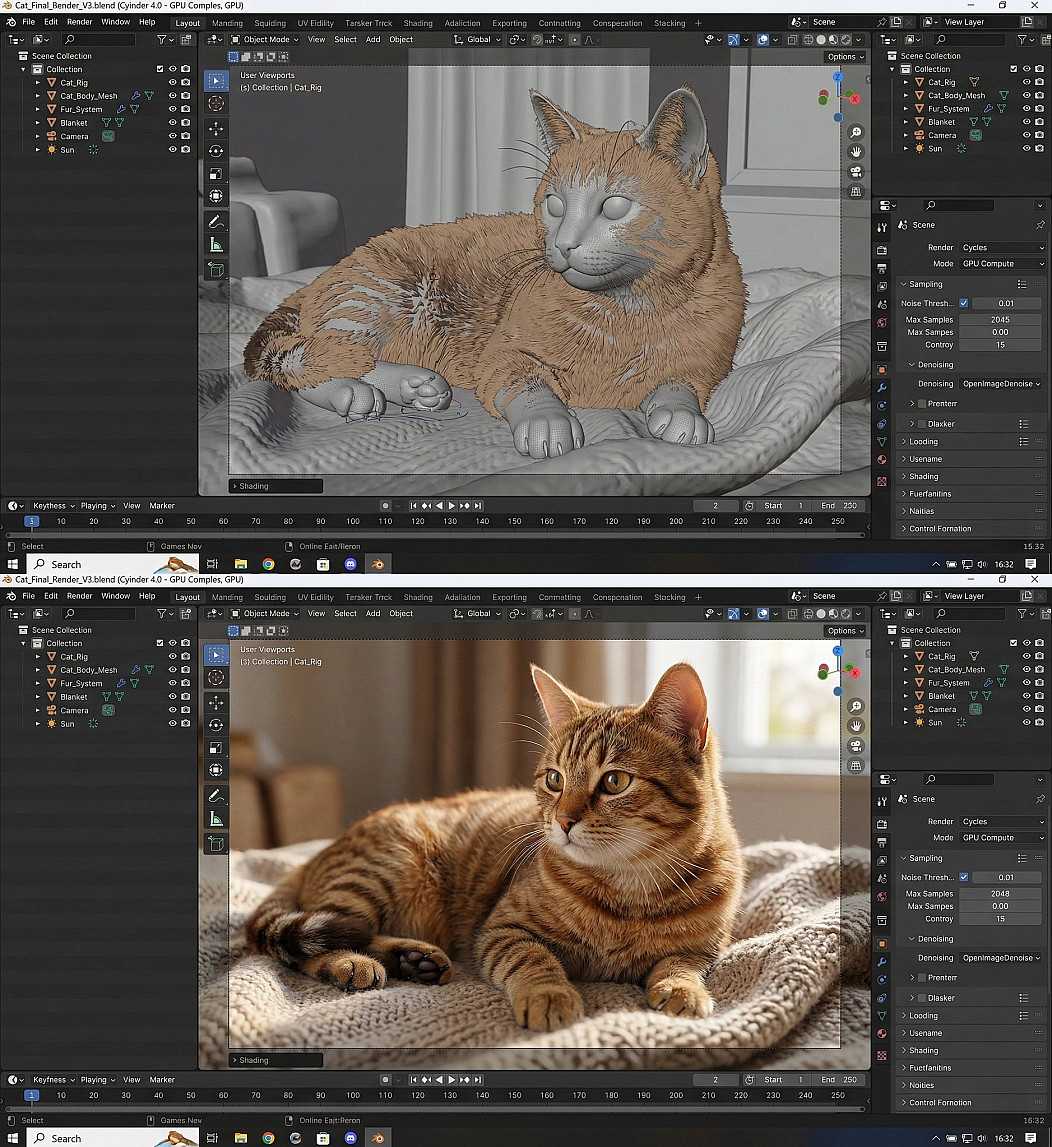This screenshot has height=1147, width=1052.
Task: Toggle Noise Threshold checkbox in top properties panel
Action: [x=964, y=303]
